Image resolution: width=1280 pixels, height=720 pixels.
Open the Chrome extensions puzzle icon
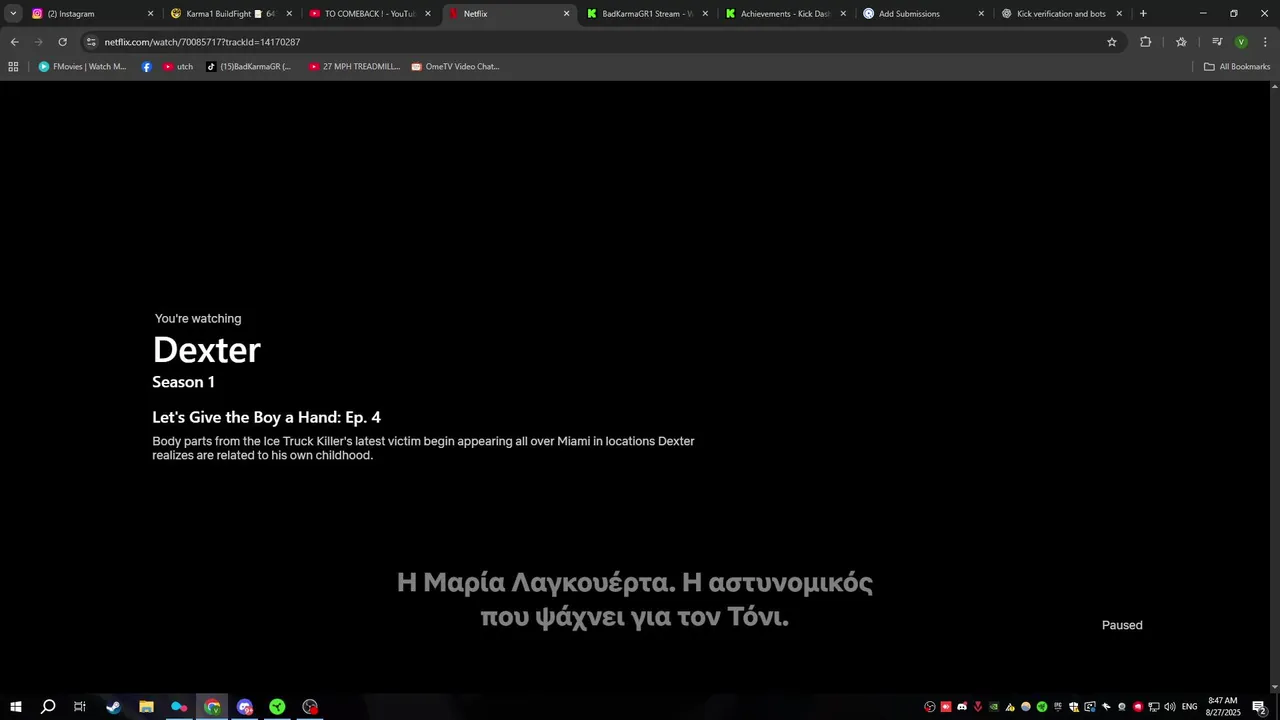[x=1145, y=42]
